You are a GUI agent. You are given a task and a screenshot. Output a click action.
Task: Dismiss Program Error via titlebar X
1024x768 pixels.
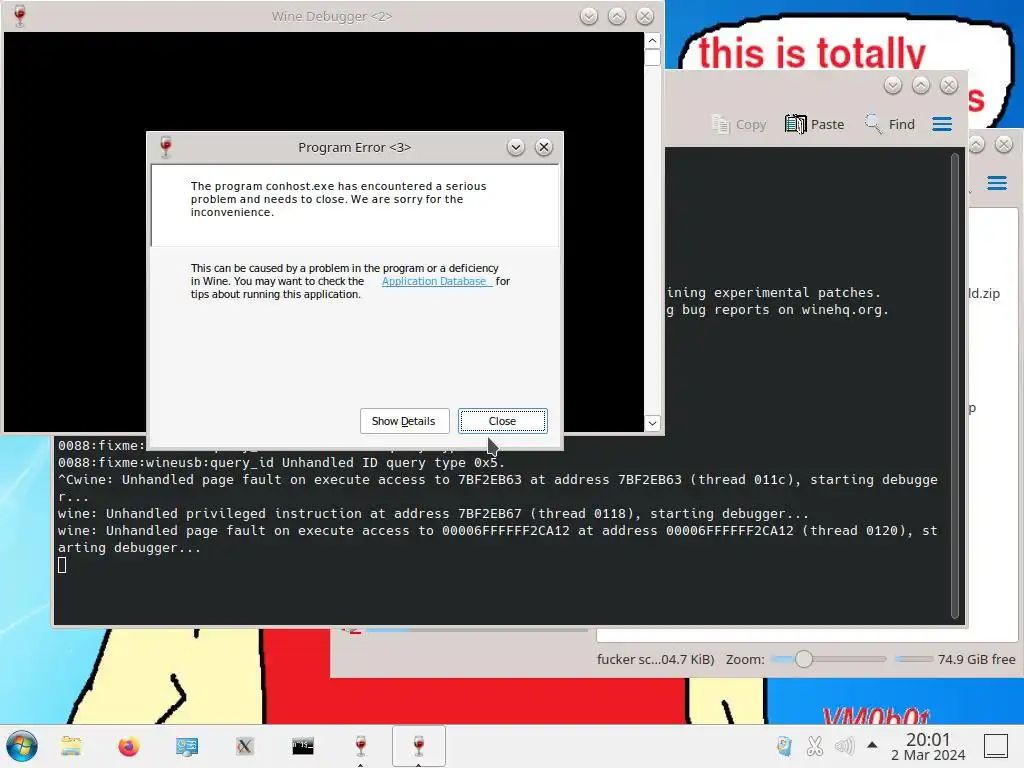pos(543,148)
